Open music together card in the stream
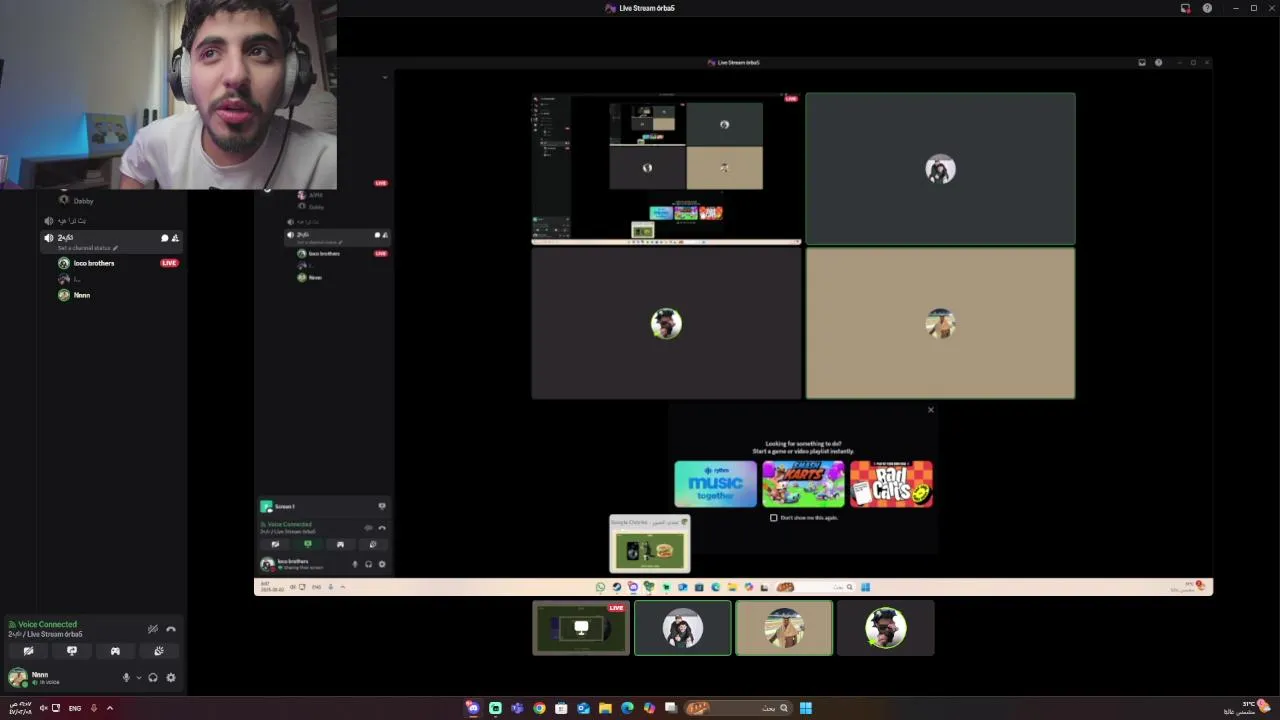This screenshot has width=1280, height=720. 715,484
